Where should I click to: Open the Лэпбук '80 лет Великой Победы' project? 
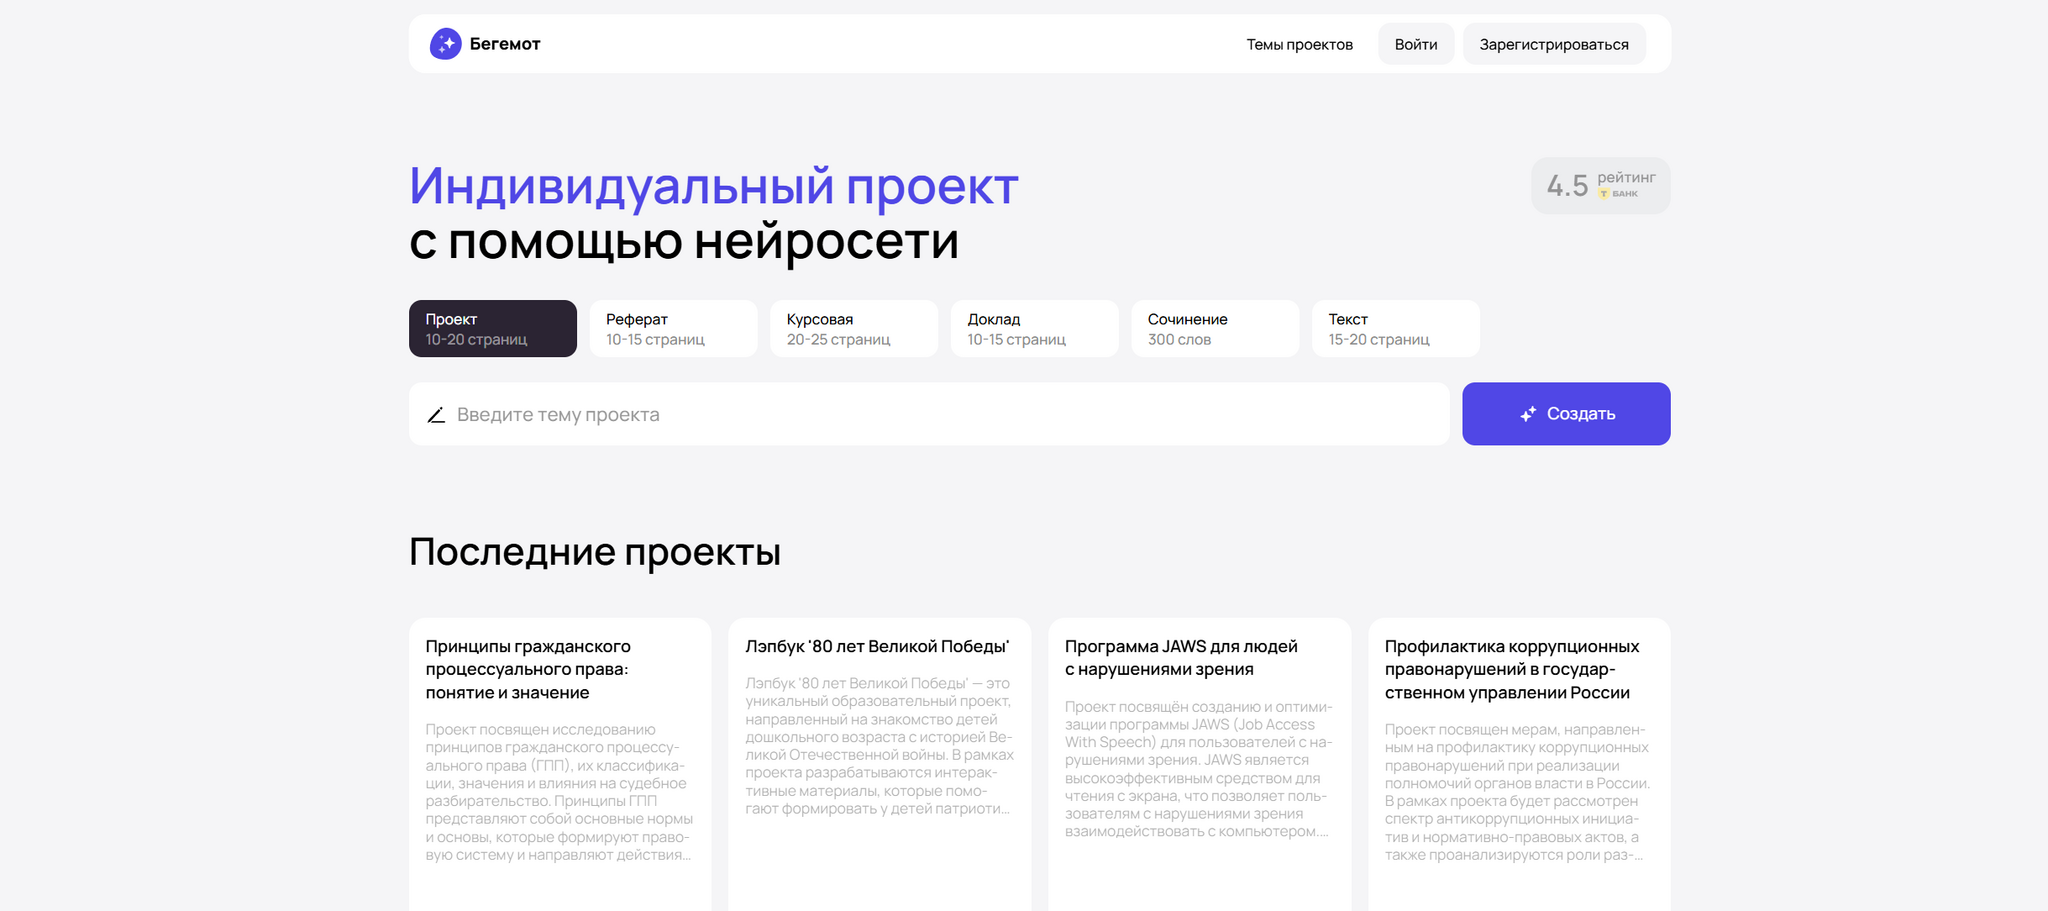pyautogui.click(x=879, y=750)
